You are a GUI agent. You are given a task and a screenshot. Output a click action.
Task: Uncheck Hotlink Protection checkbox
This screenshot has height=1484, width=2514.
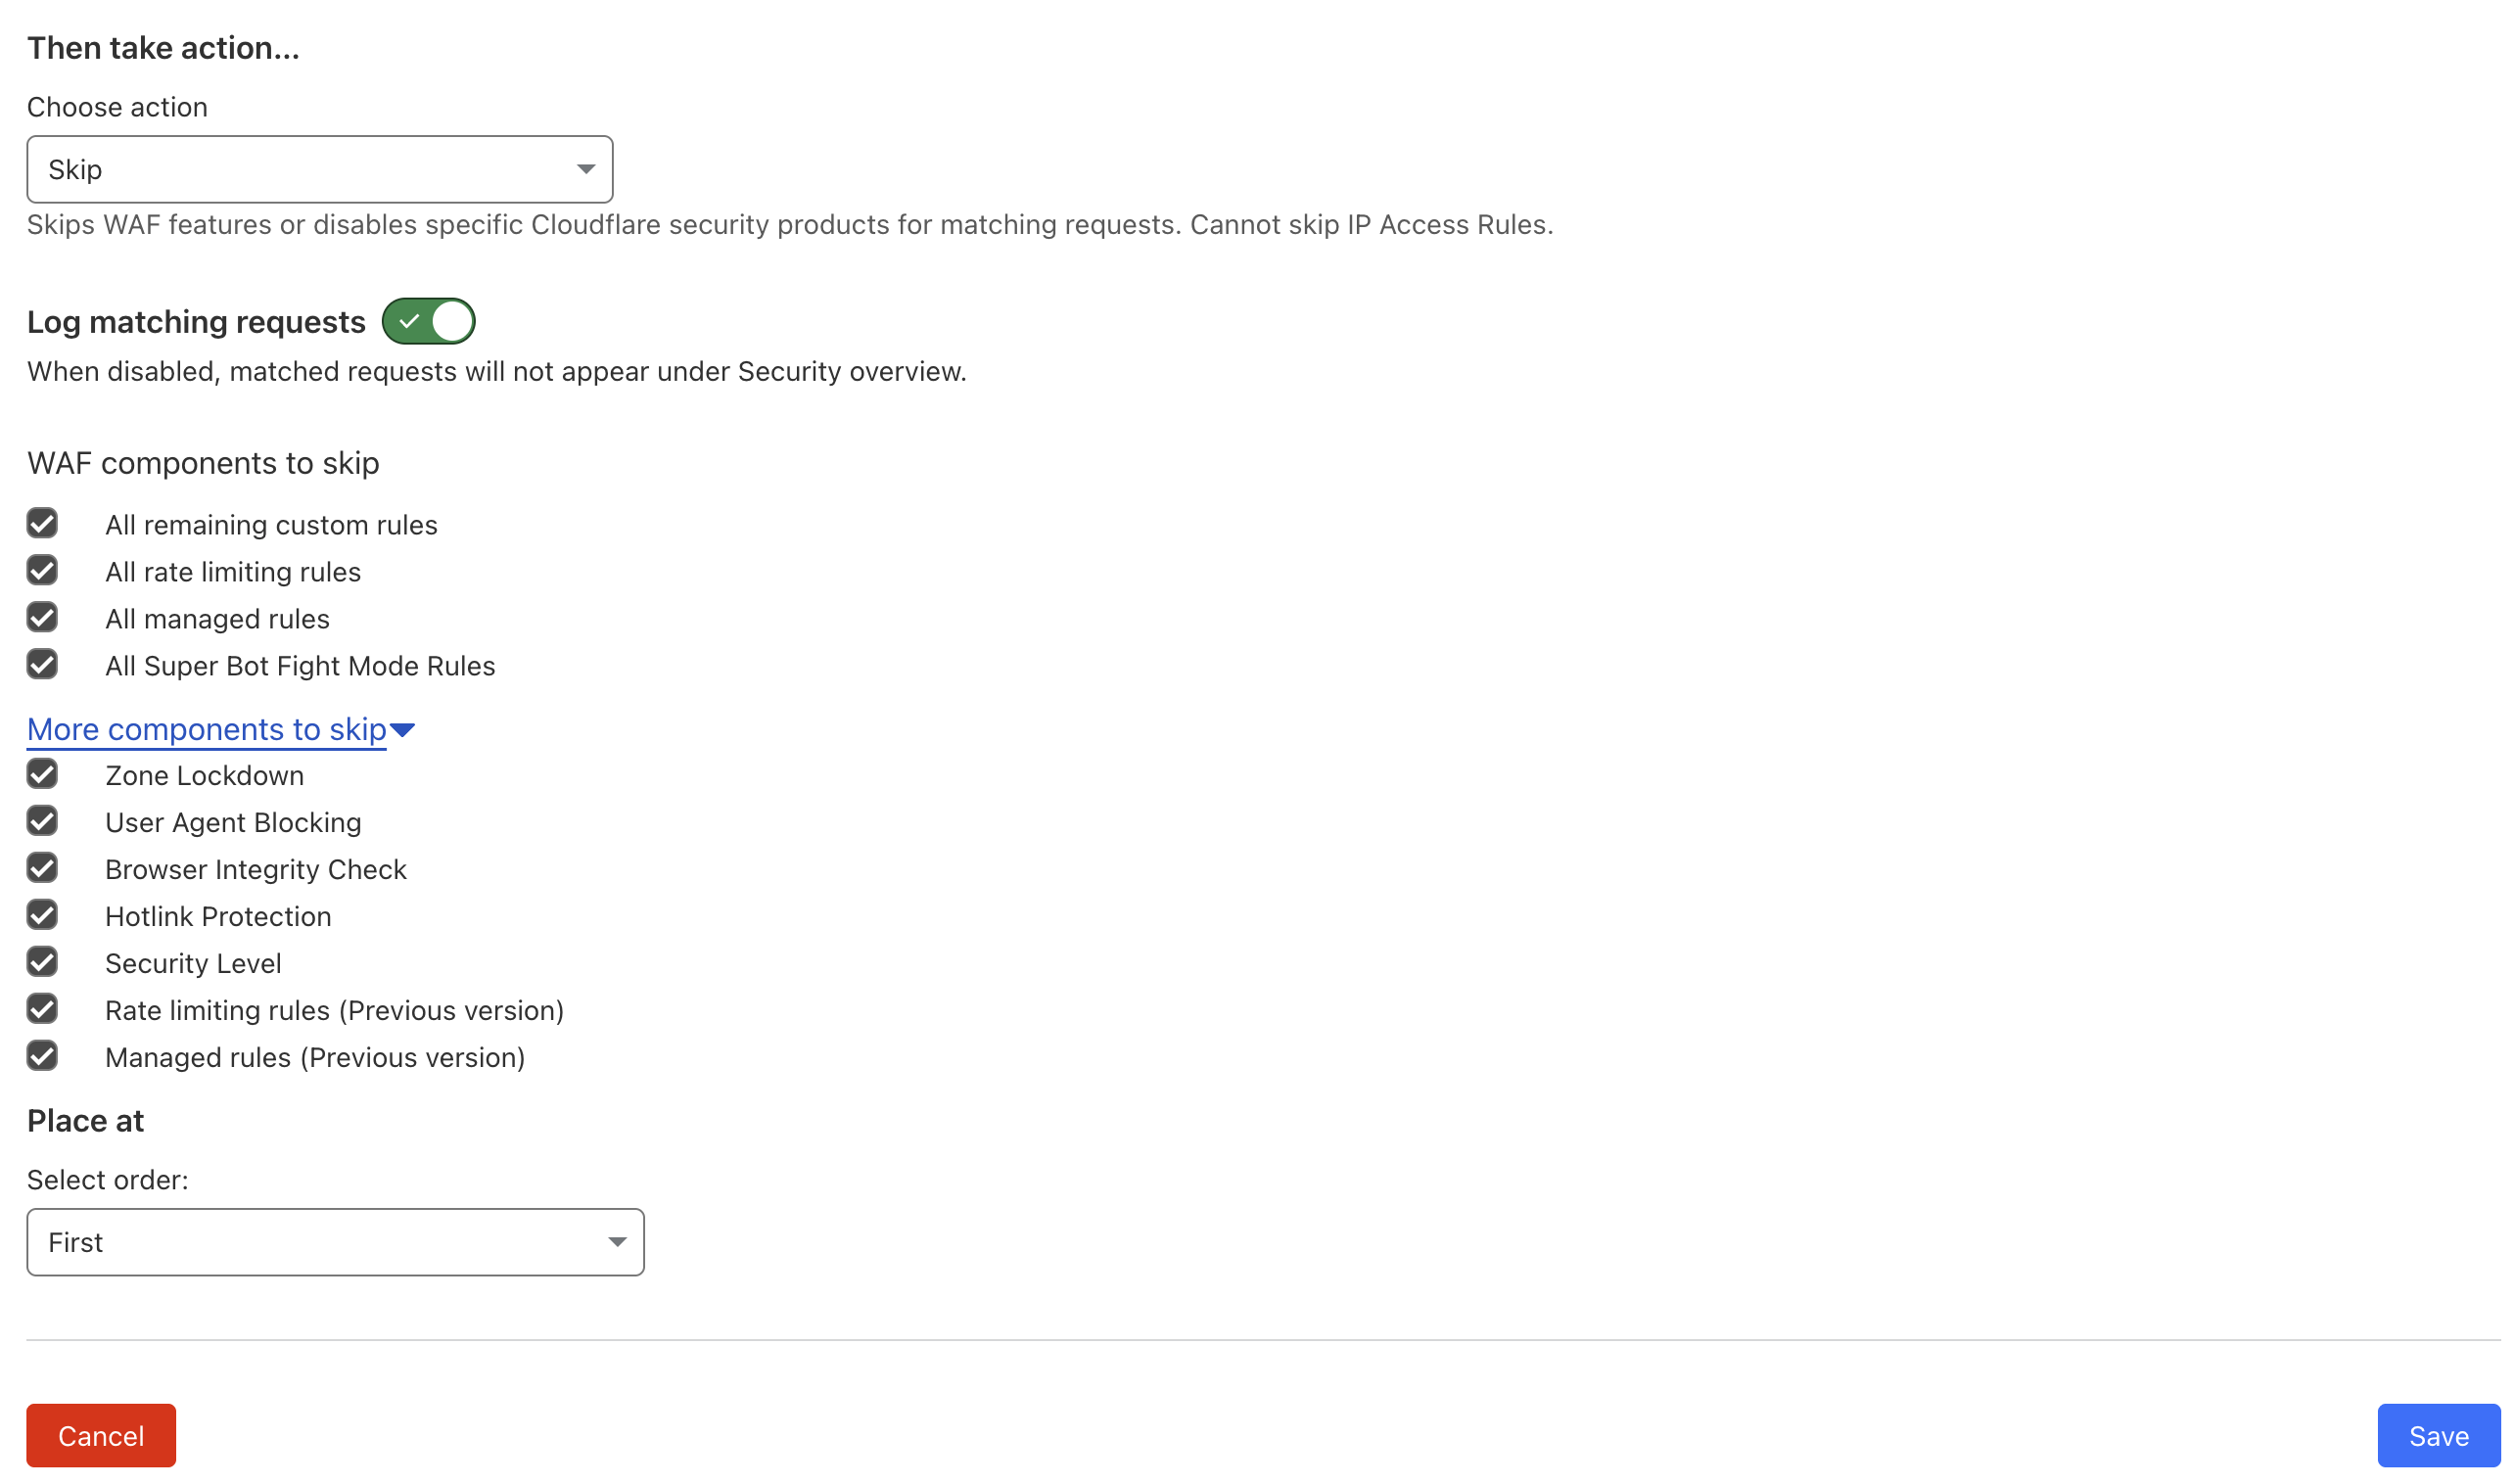click(x=42, y=915)
